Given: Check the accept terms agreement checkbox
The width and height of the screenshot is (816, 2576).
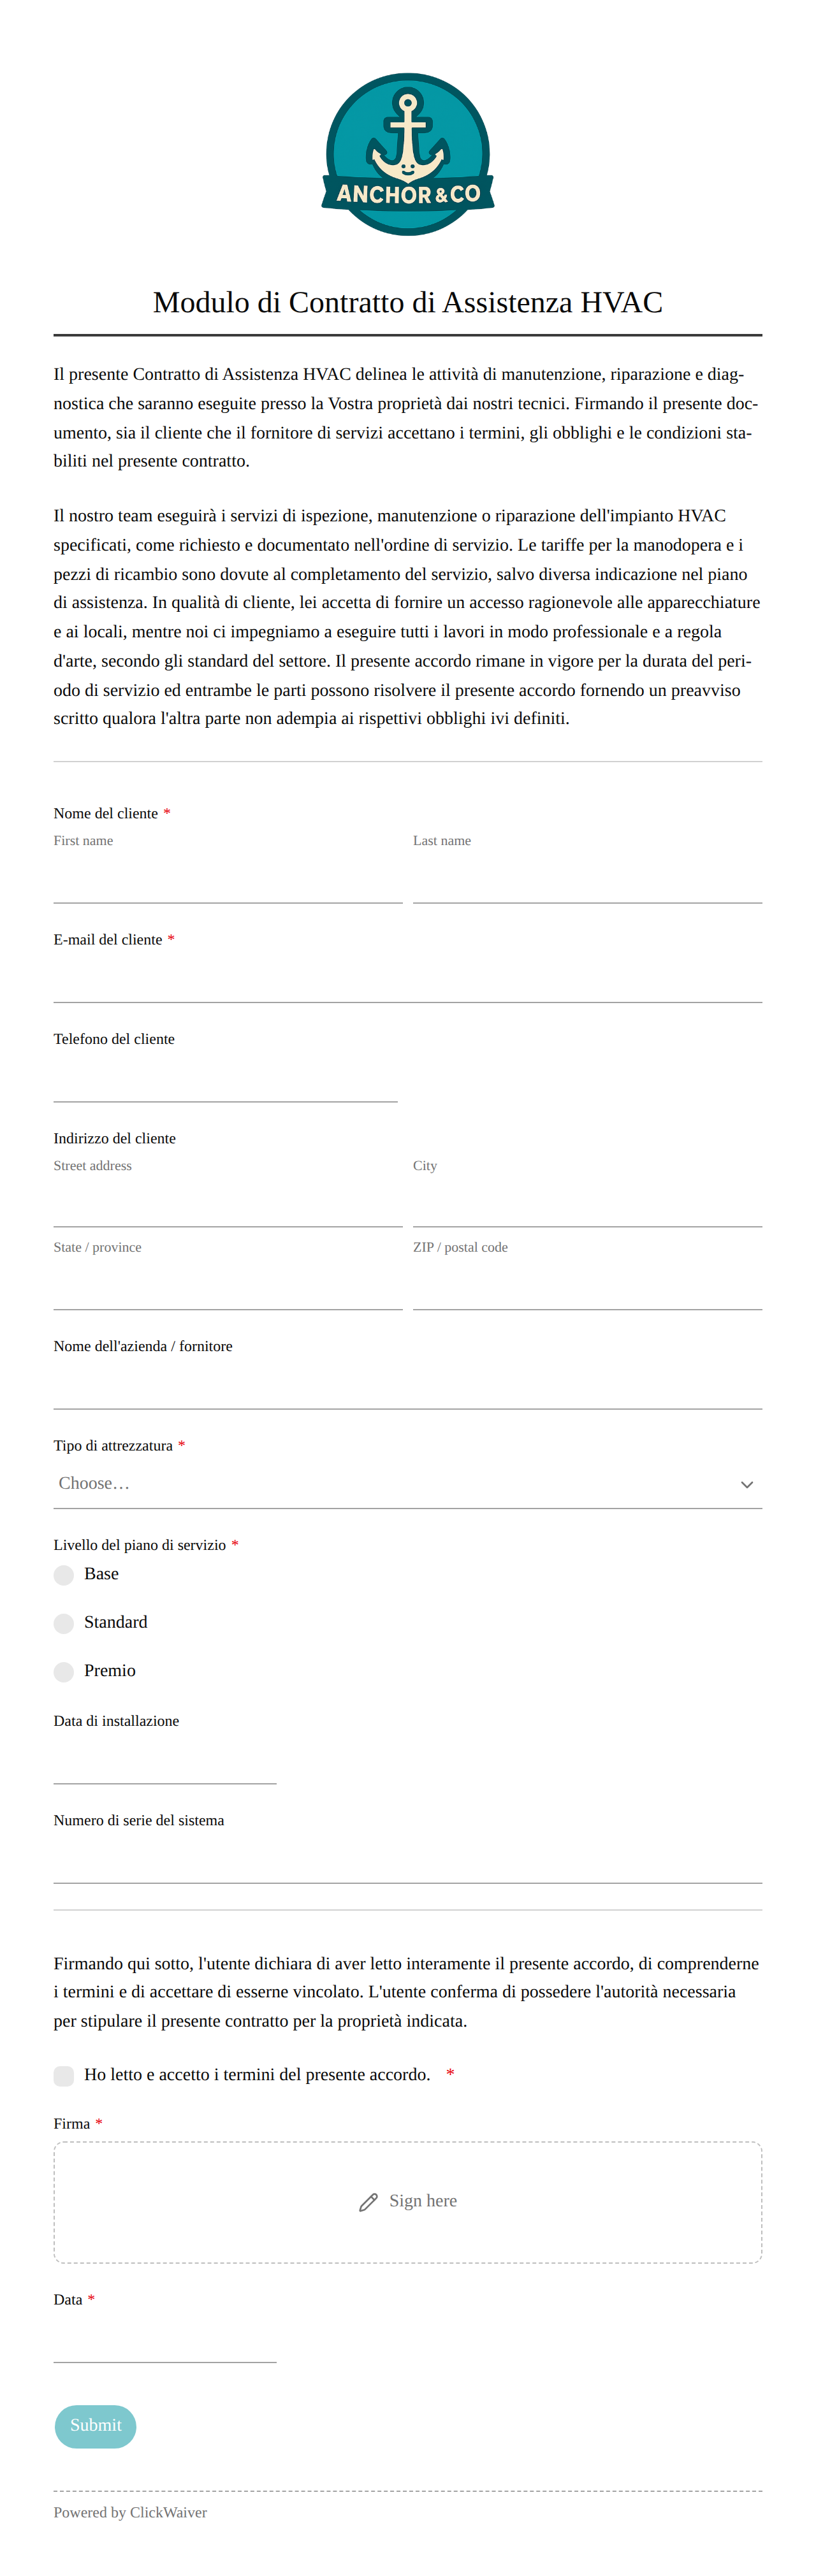Looking at the screenshot, I should (64, 2076).
